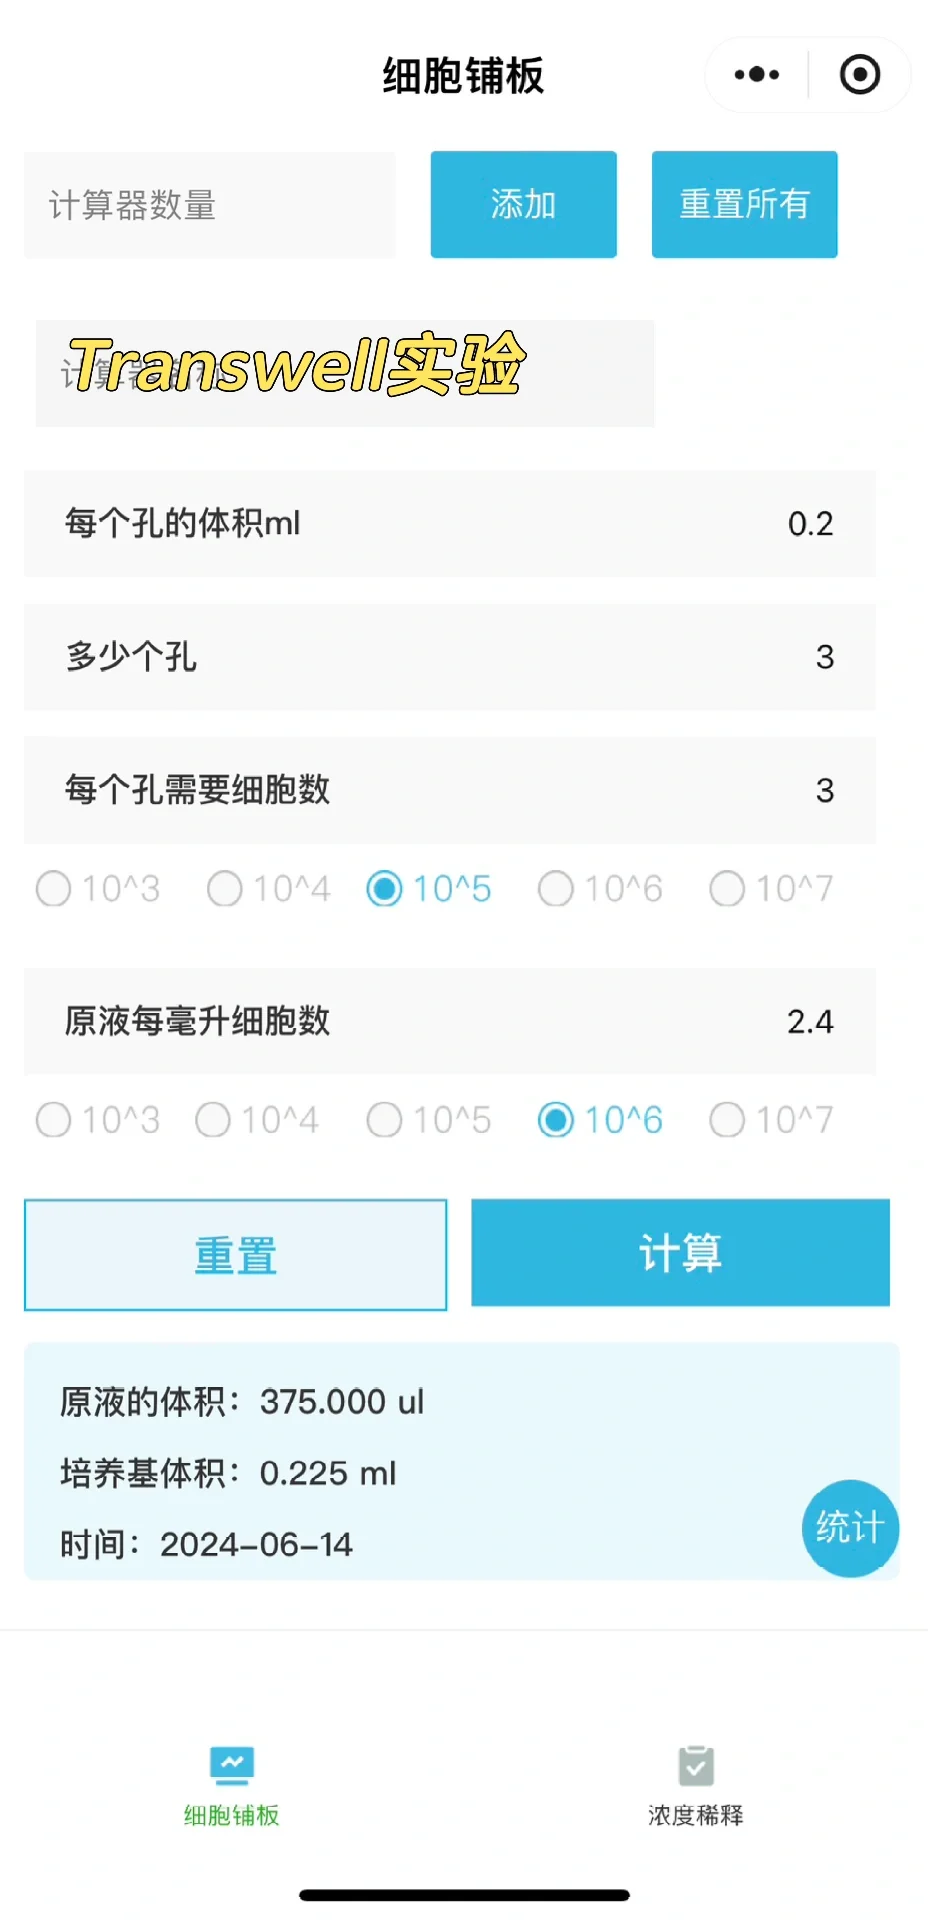Viewport: 928px width, 1920px height.
Task: Click the 添加 button
Action: click(523, 204)
